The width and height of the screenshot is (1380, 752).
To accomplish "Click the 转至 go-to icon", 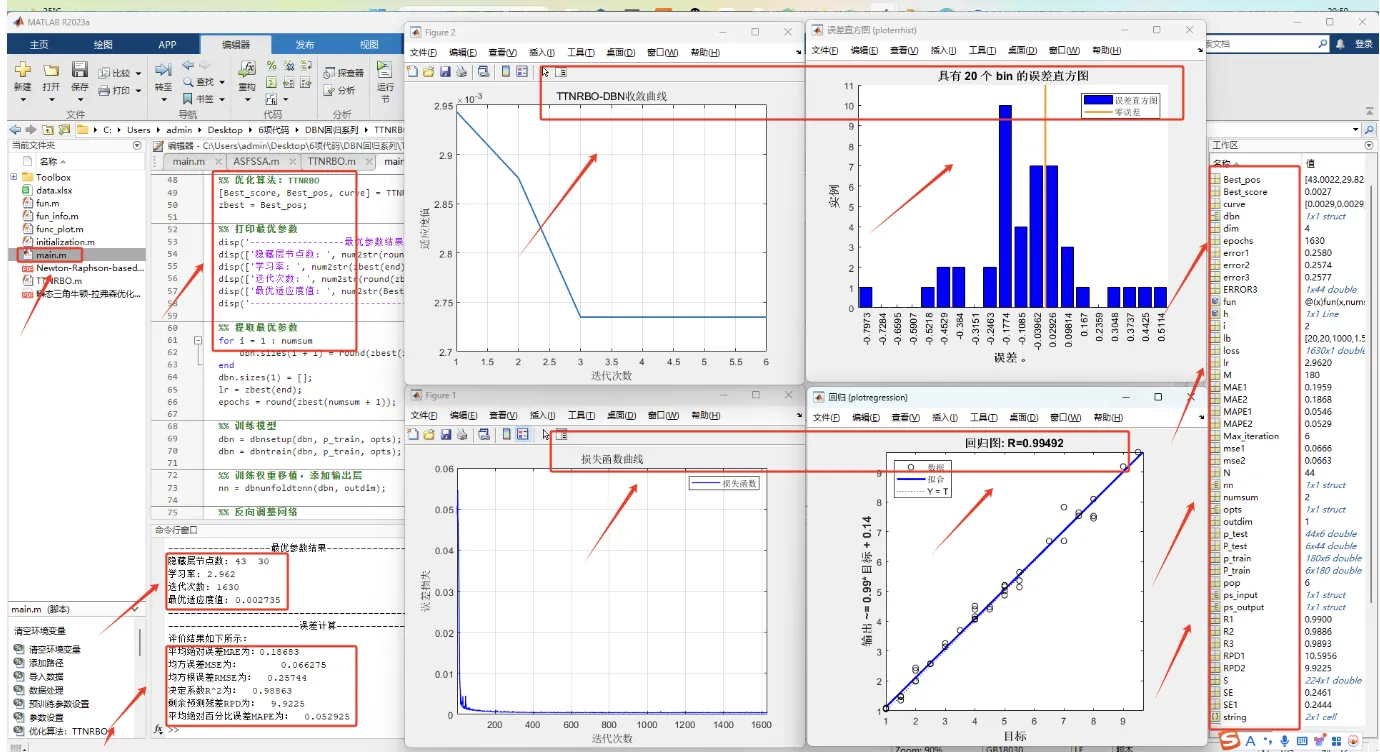I will click(x=163, y=69).
